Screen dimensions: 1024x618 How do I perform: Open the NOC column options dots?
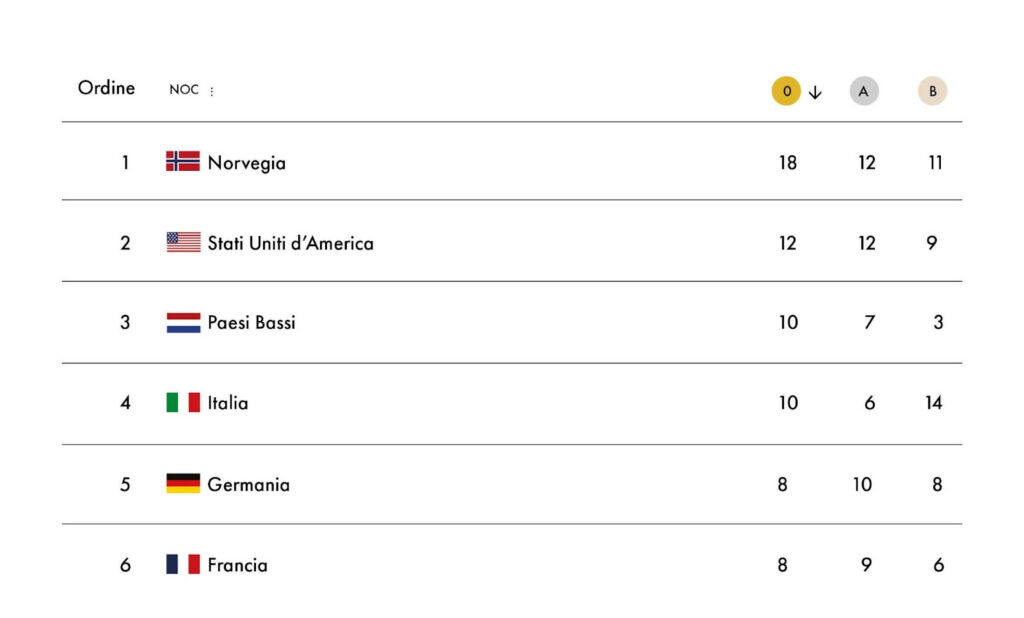pyautogui.click(x=212, y=91)
